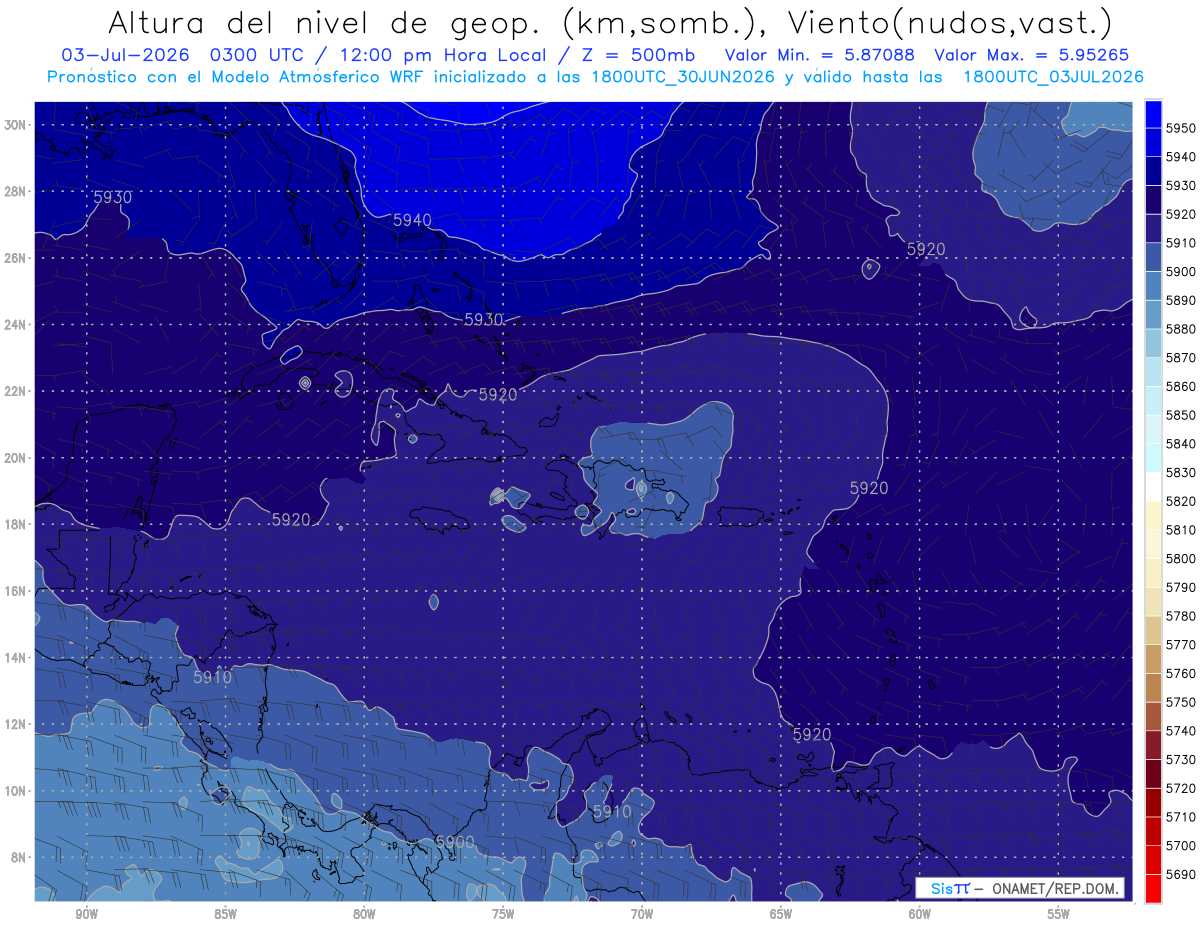
Task: Click the 5900 contour label on the map
Action: (x=455, y=842)
